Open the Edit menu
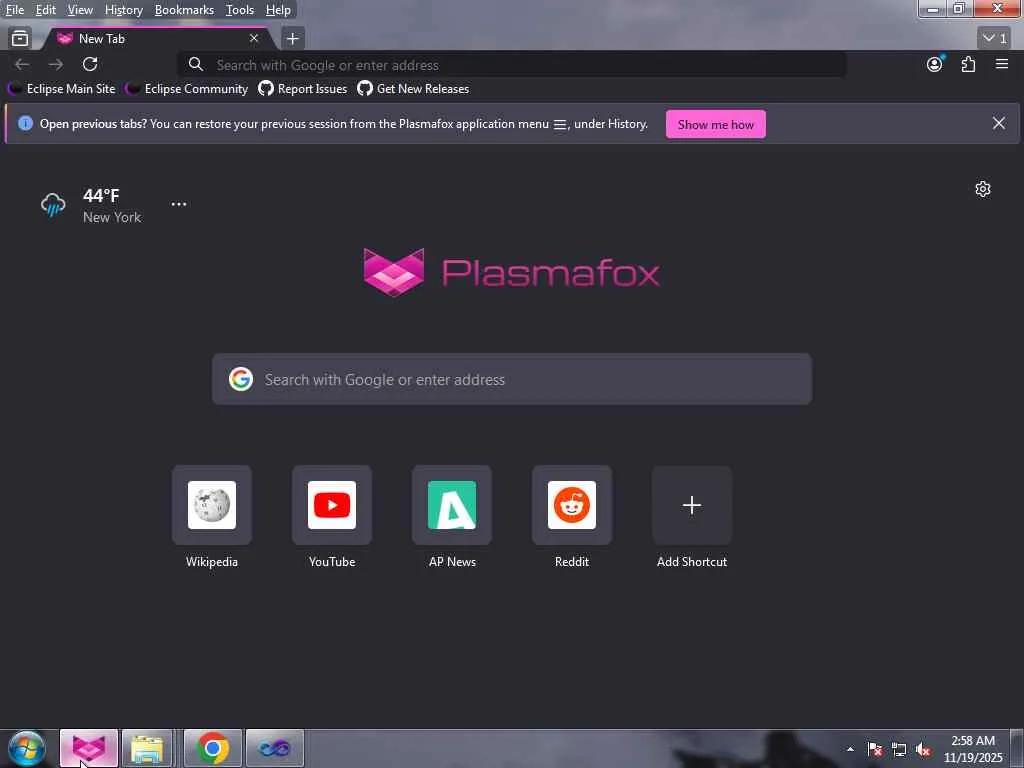This screenshot has height=768, width=1024. pos(45,10)
